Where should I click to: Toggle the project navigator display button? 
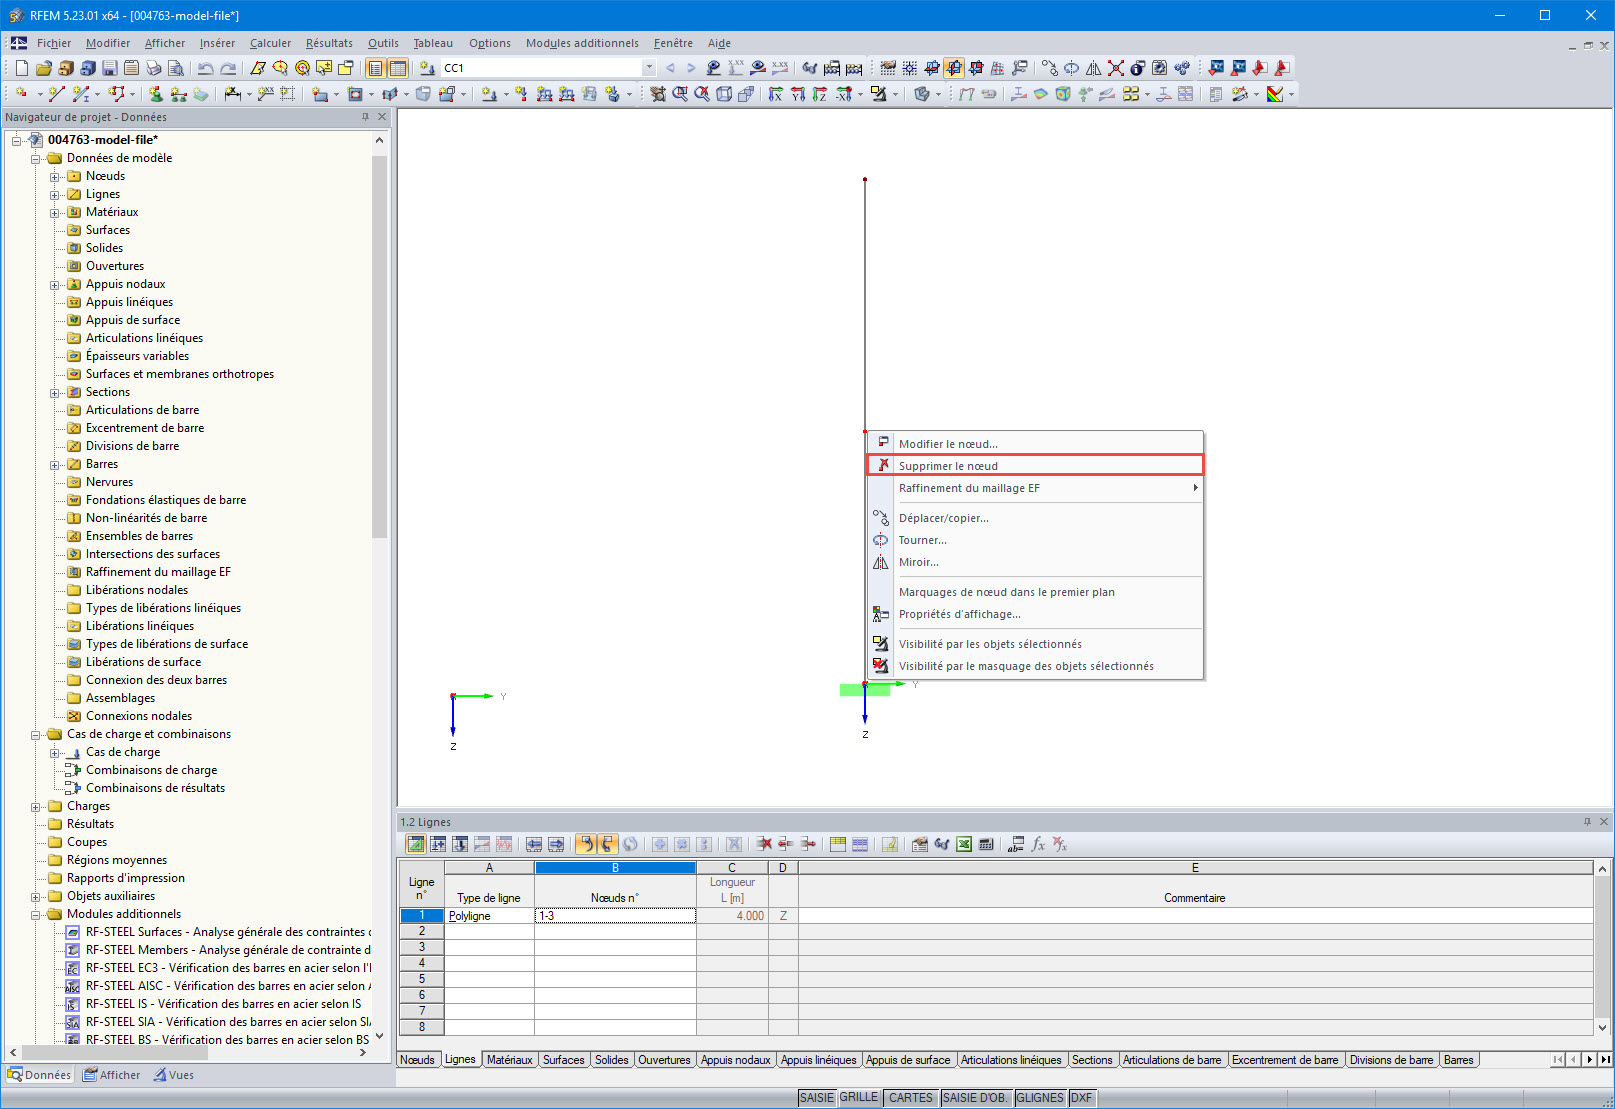pos(376,68)
